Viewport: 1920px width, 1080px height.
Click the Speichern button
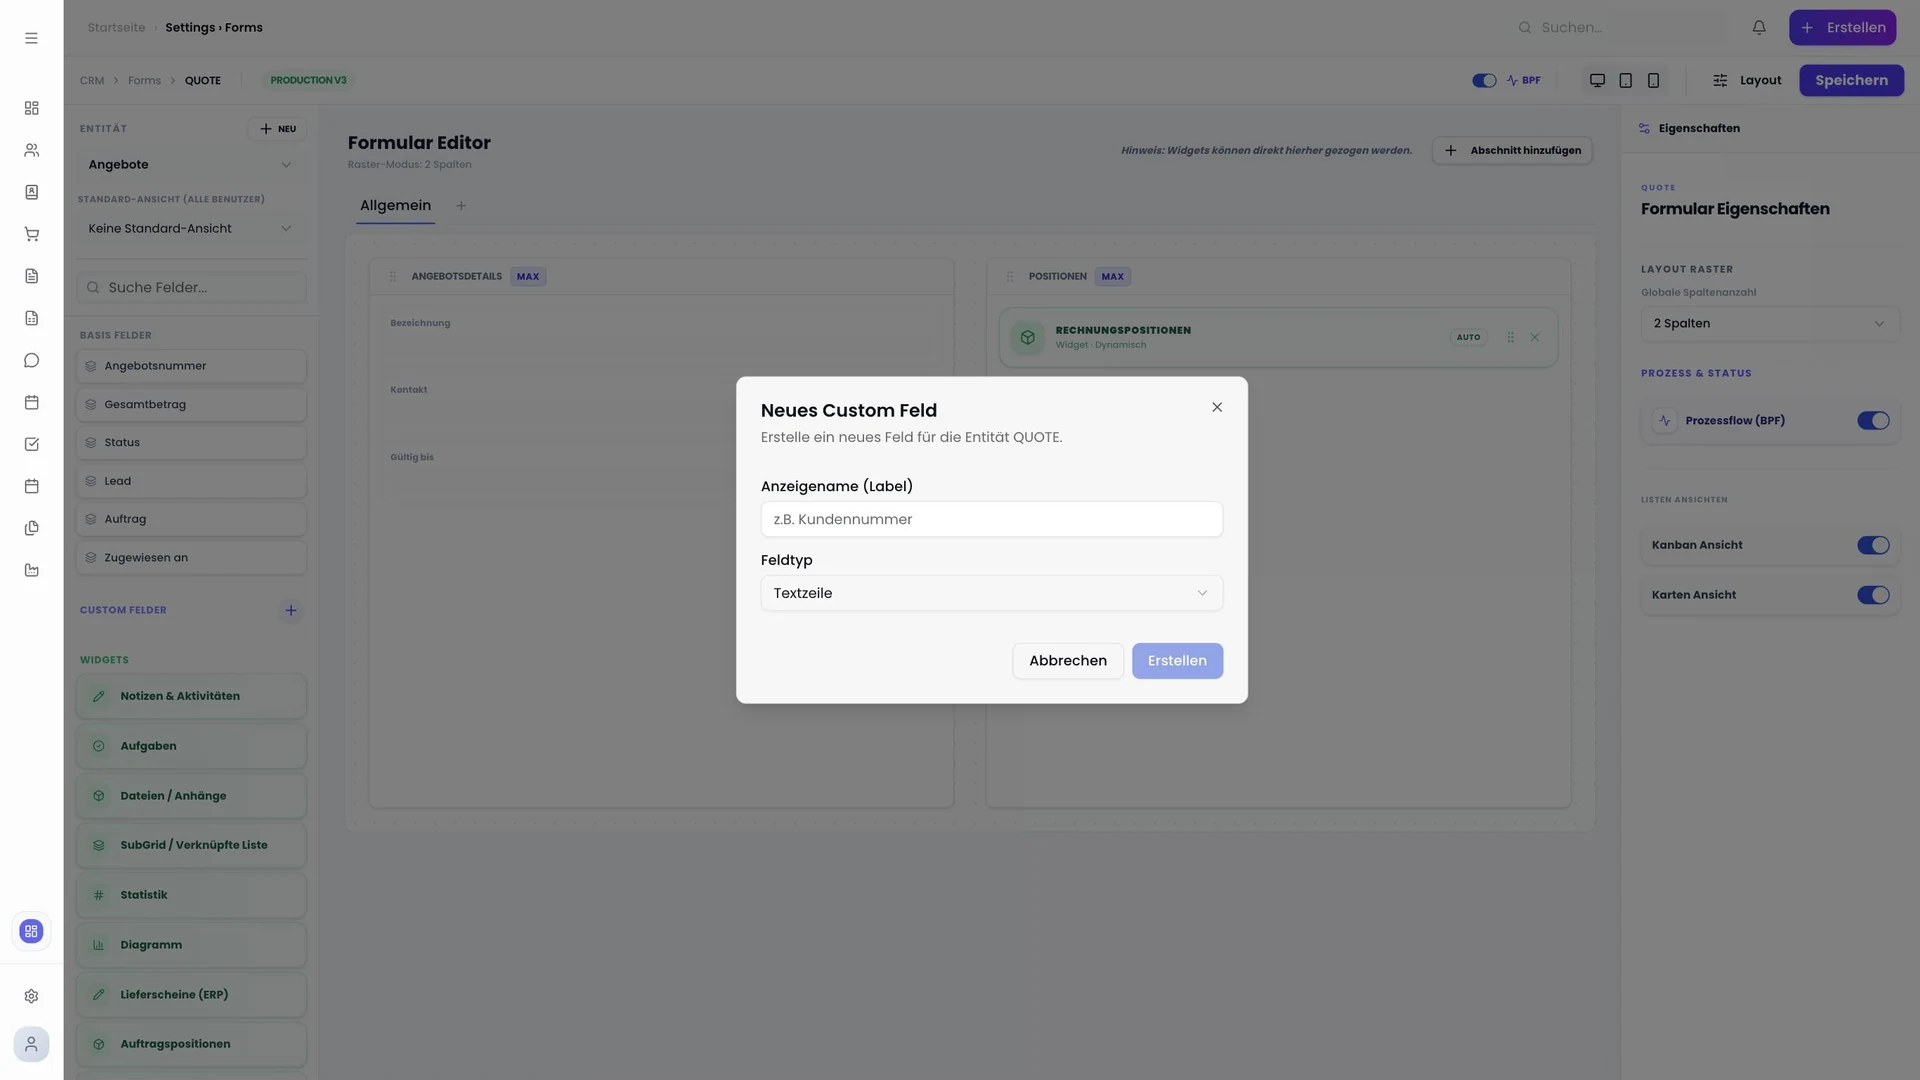(1851, 80)
